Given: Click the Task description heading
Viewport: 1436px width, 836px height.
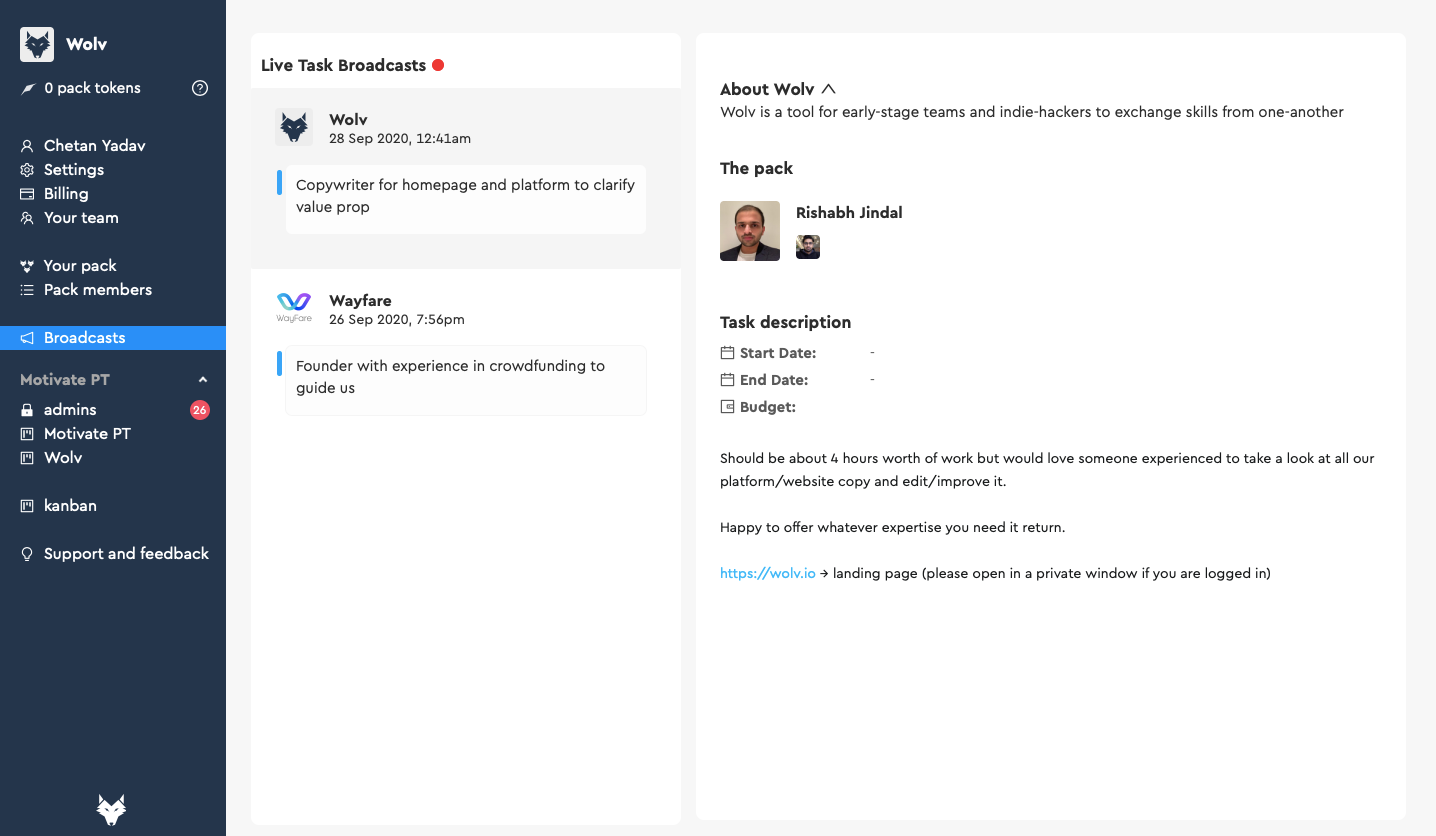Looking at the screenshot, I should [x=785, y=322].
